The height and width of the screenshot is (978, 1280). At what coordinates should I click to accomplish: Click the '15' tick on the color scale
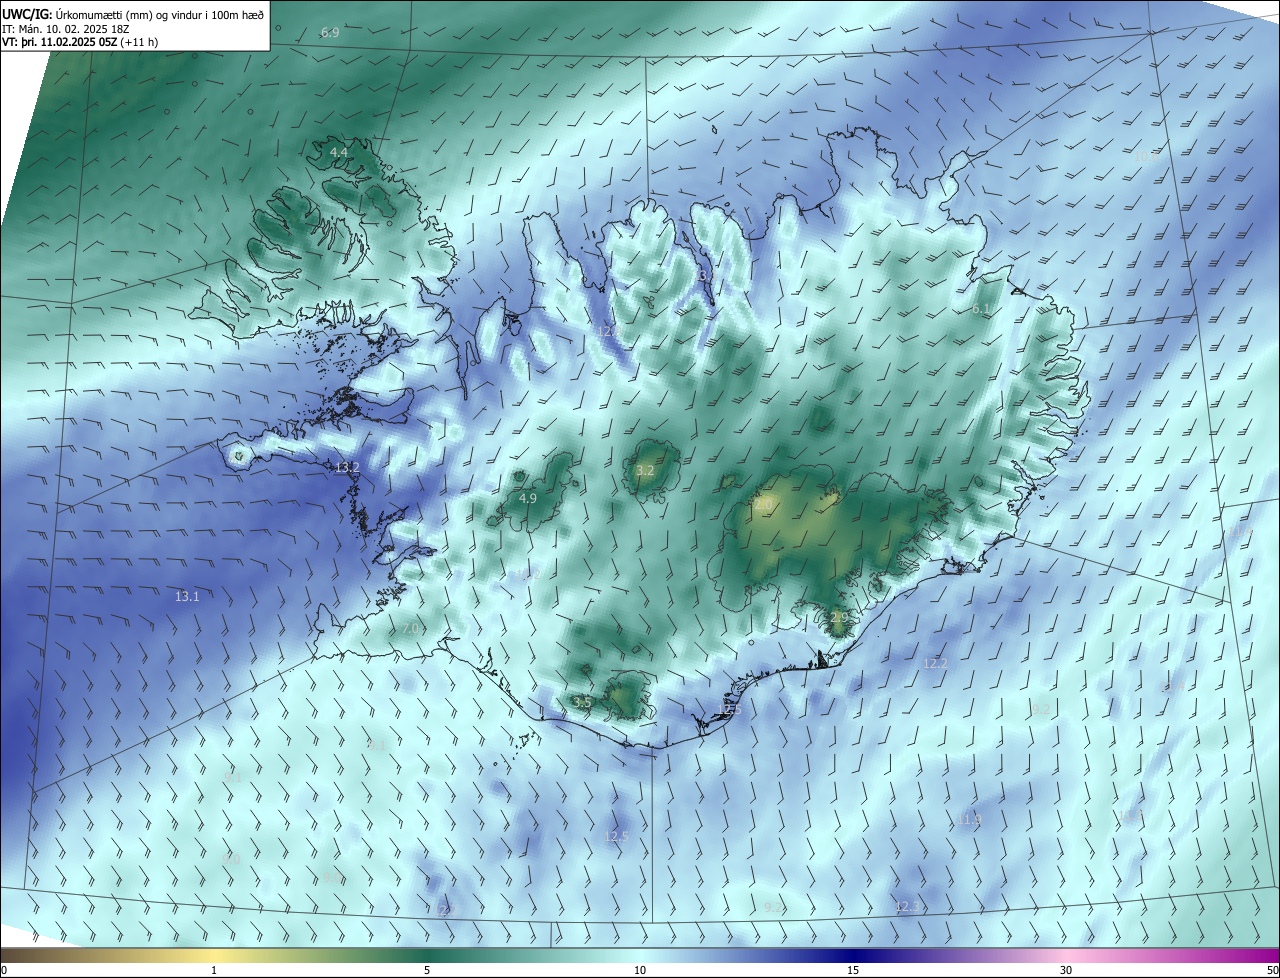(853, 970)
